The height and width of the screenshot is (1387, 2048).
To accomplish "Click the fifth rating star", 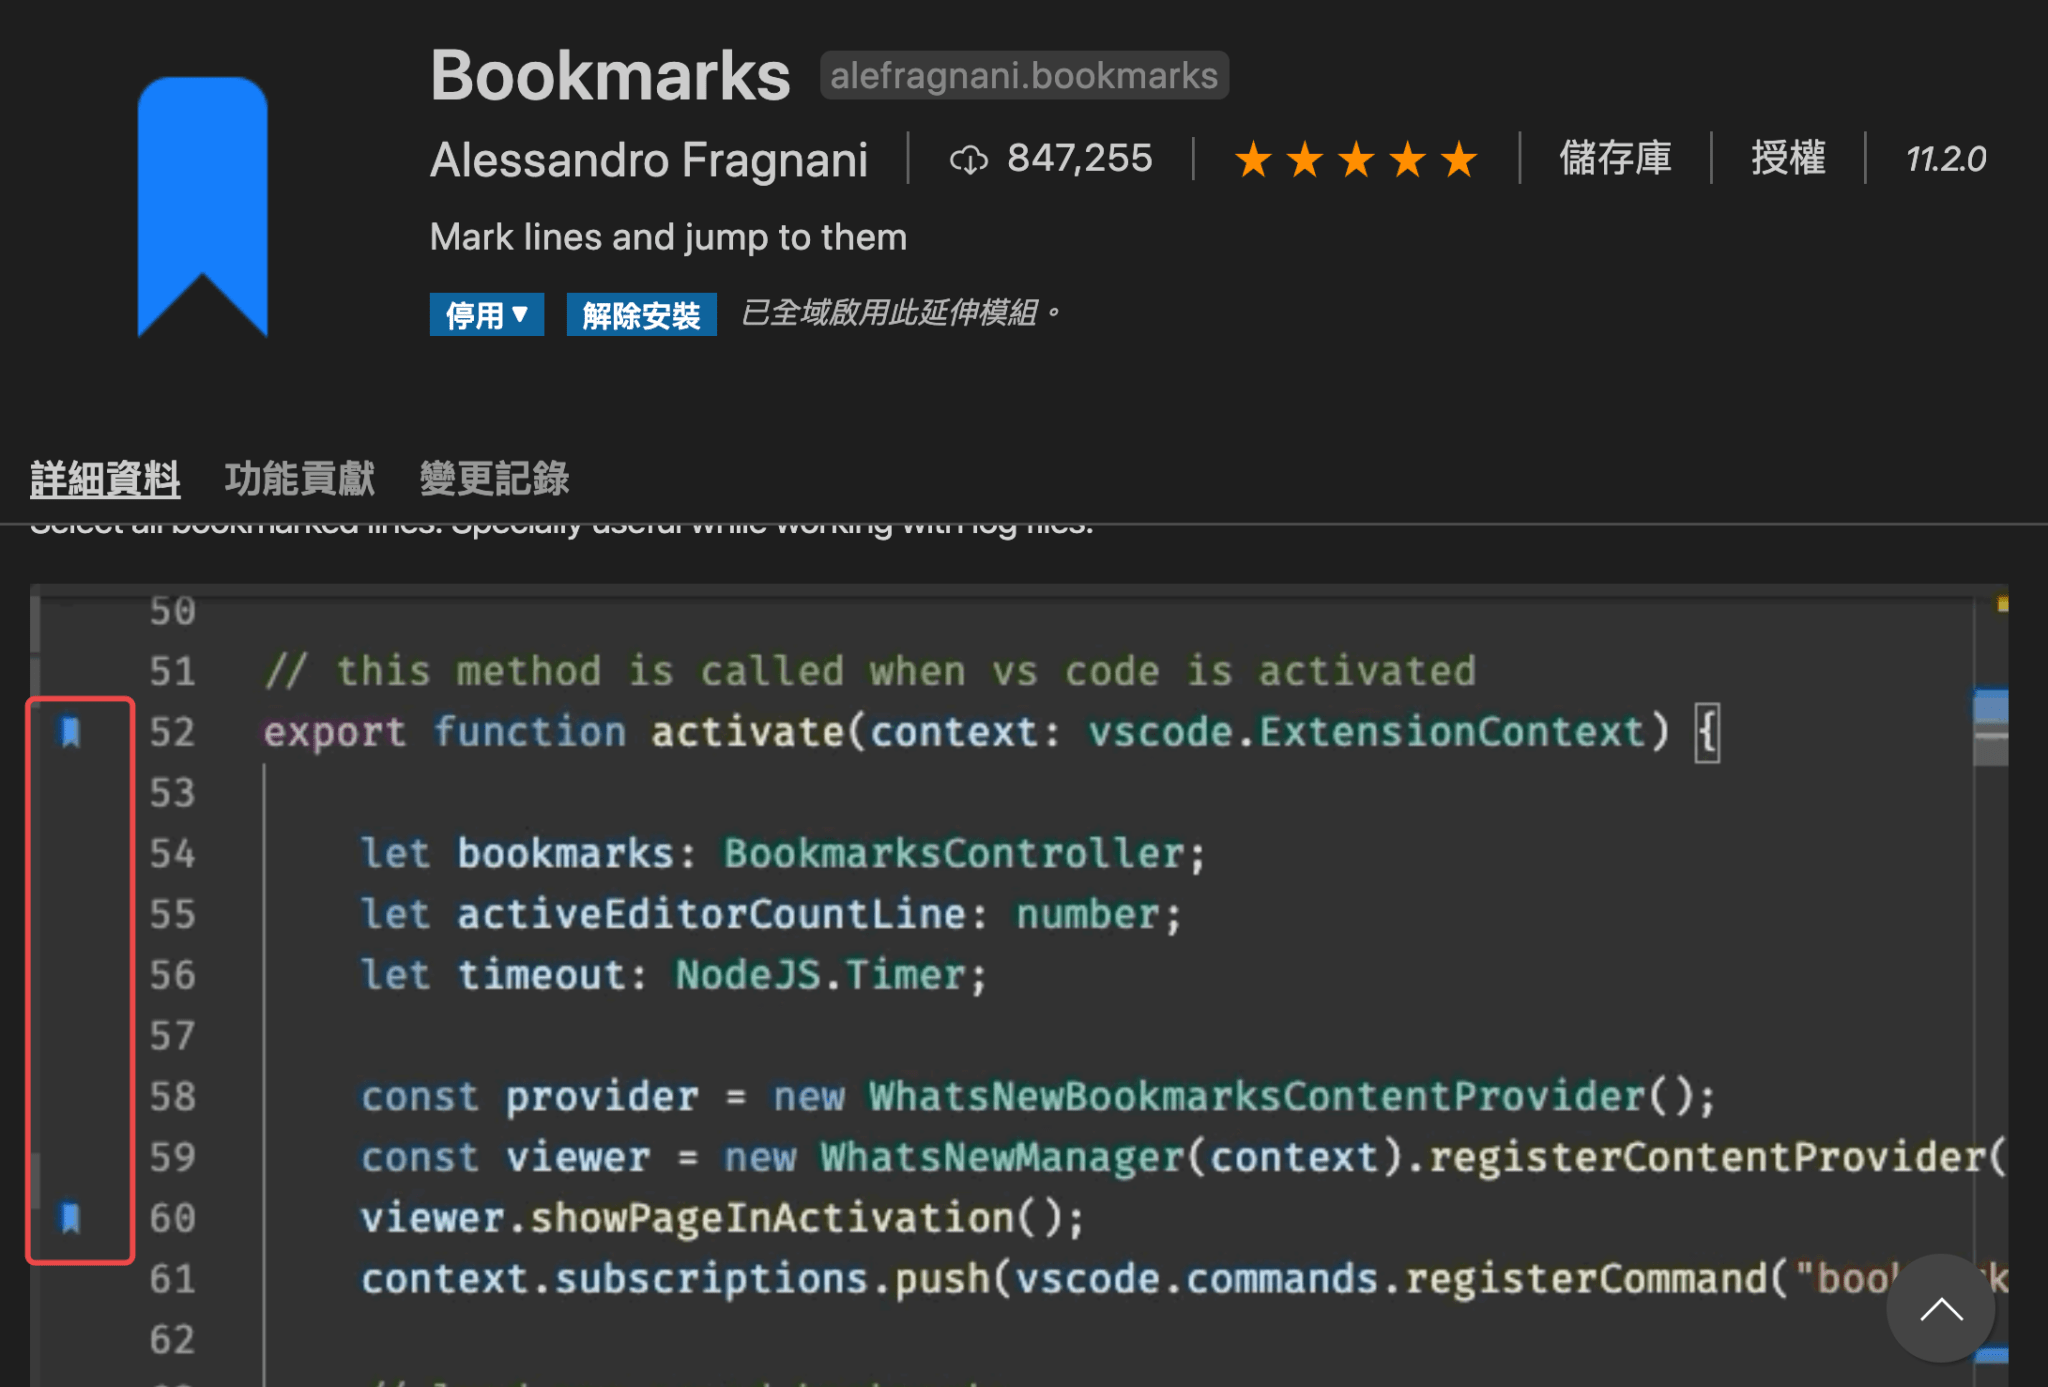I will 1460,159.
